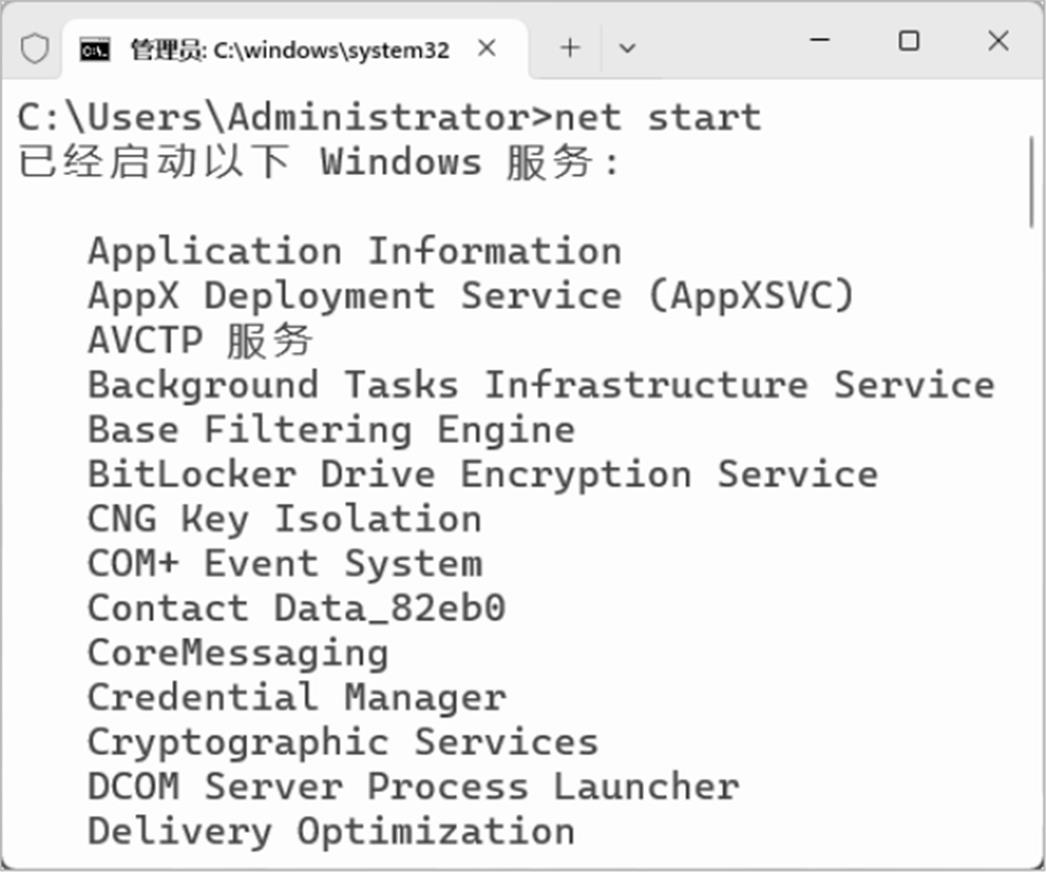The width and height of the screenshot is (1046, 872).
Task: Click the "BitLocker Drive Encryption Service" line
Action: click(x=482, y=474)
